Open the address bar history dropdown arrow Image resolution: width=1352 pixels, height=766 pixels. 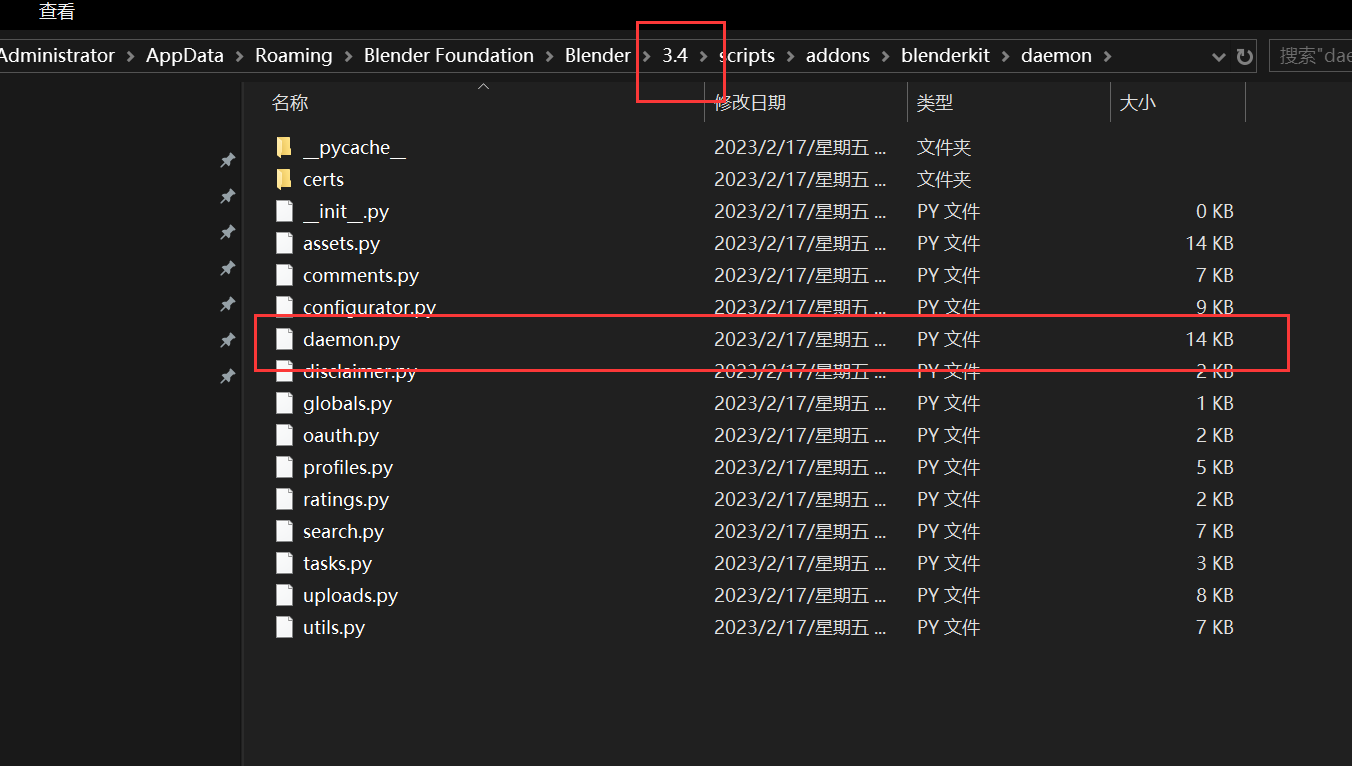tap(1218, 56)
